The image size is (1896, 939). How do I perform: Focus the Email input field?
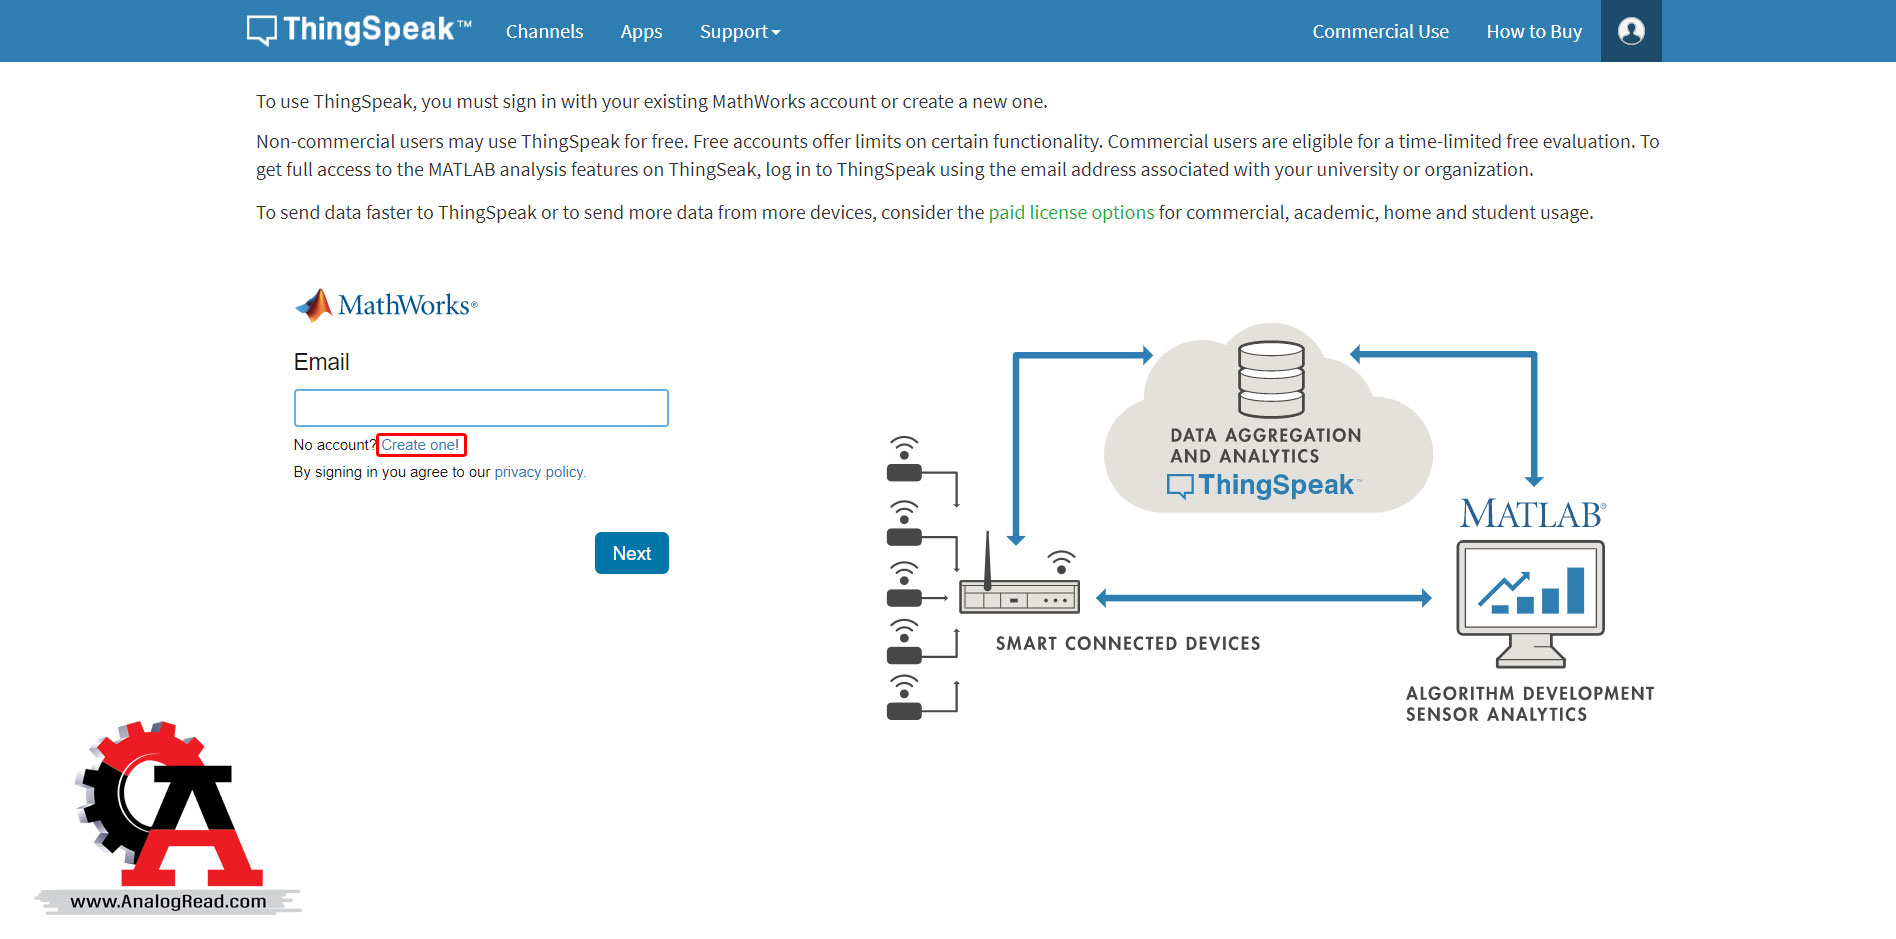pyautogui.click(x=481, y=408)
